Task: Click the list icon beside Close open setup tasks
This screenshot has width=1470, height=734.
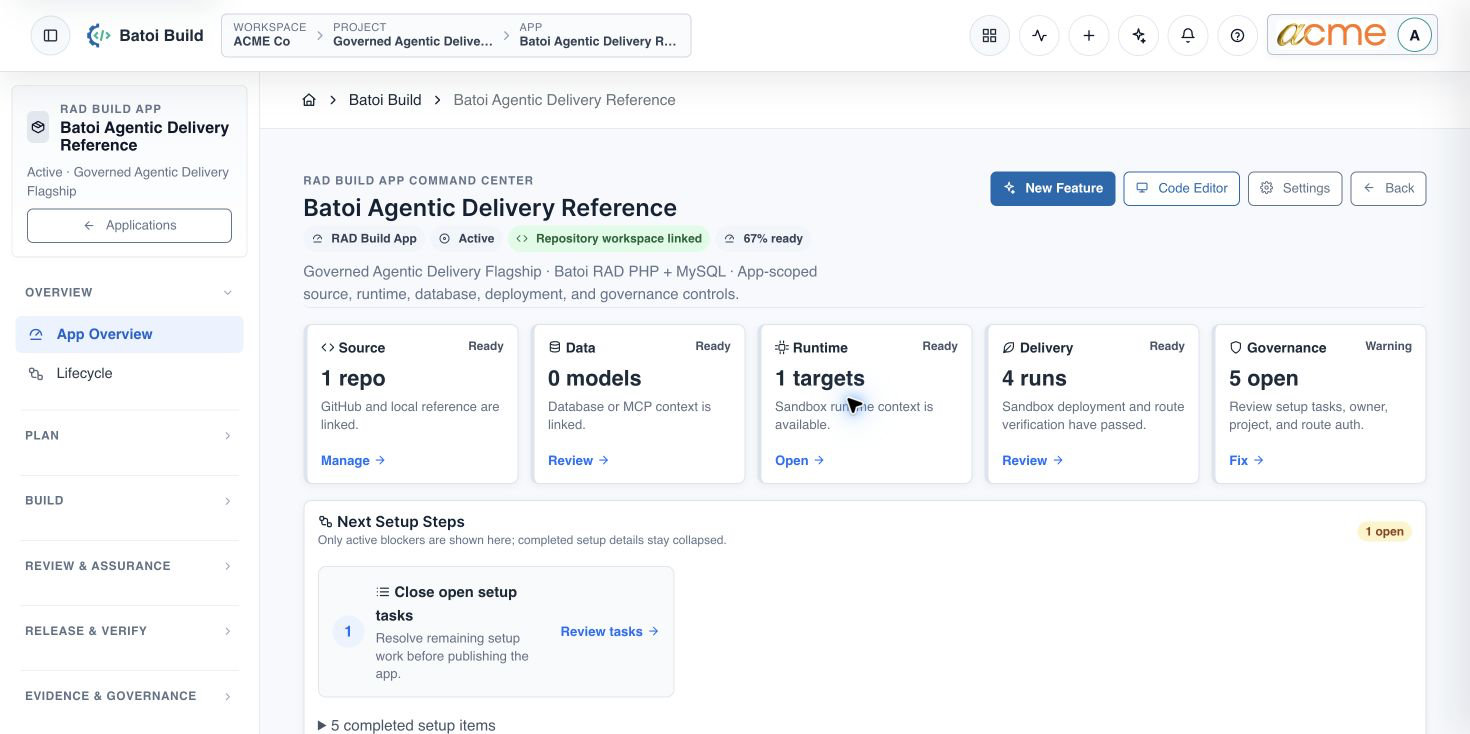Action: 382,592
